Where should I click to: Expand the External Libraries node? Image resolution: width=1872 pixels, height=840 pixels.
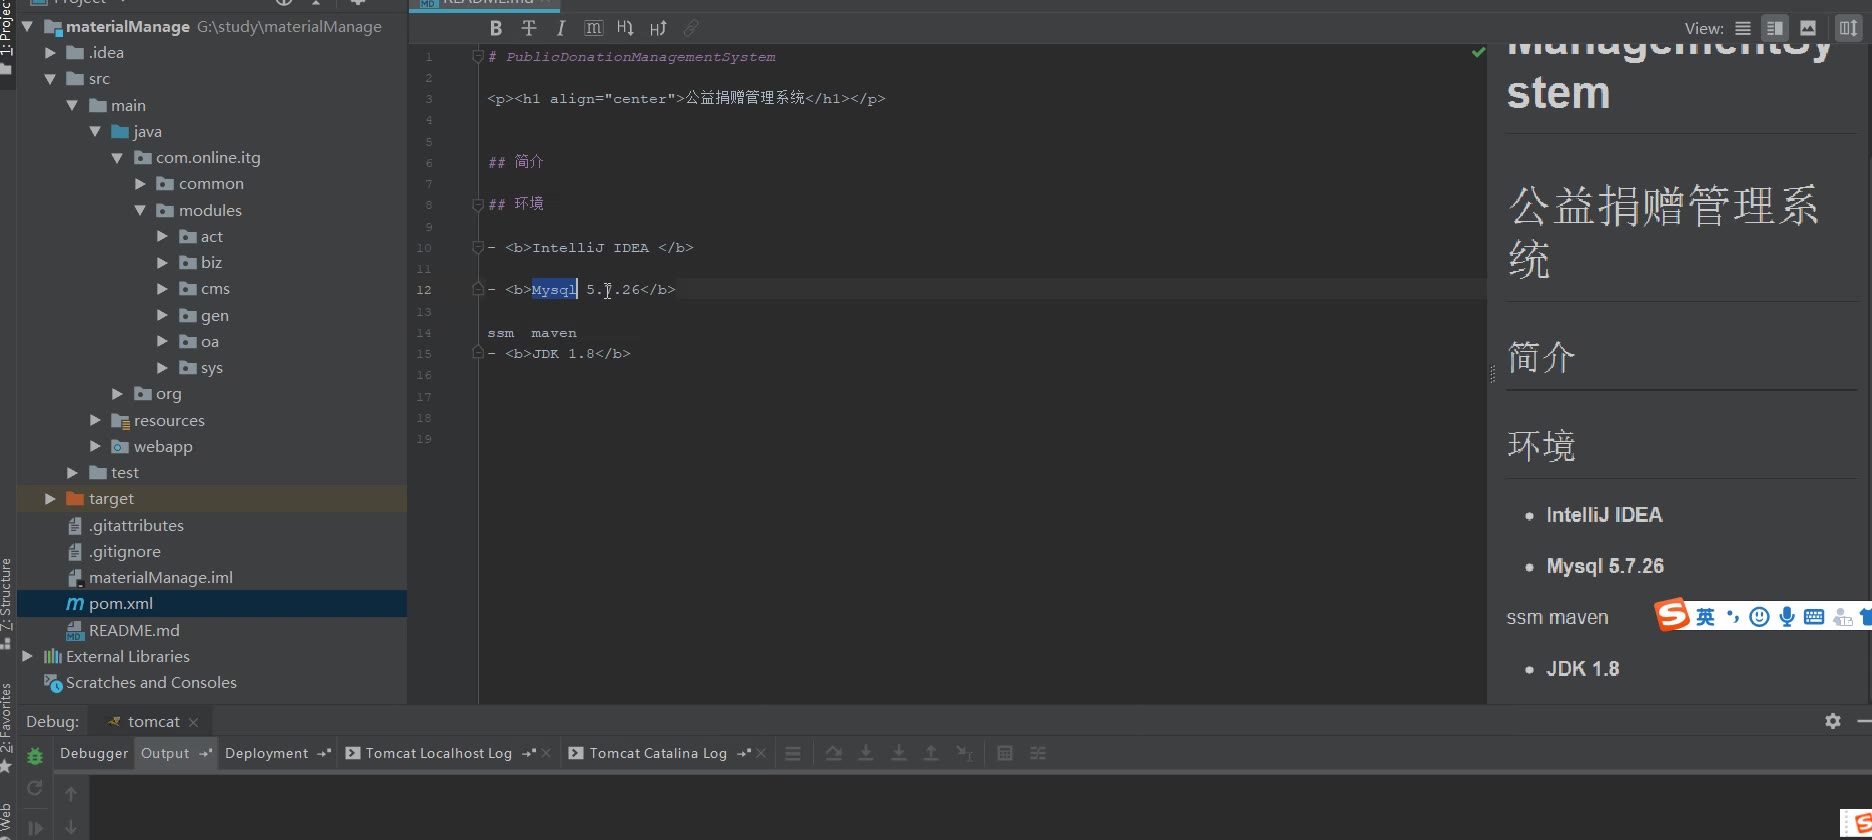click(28, 657)
